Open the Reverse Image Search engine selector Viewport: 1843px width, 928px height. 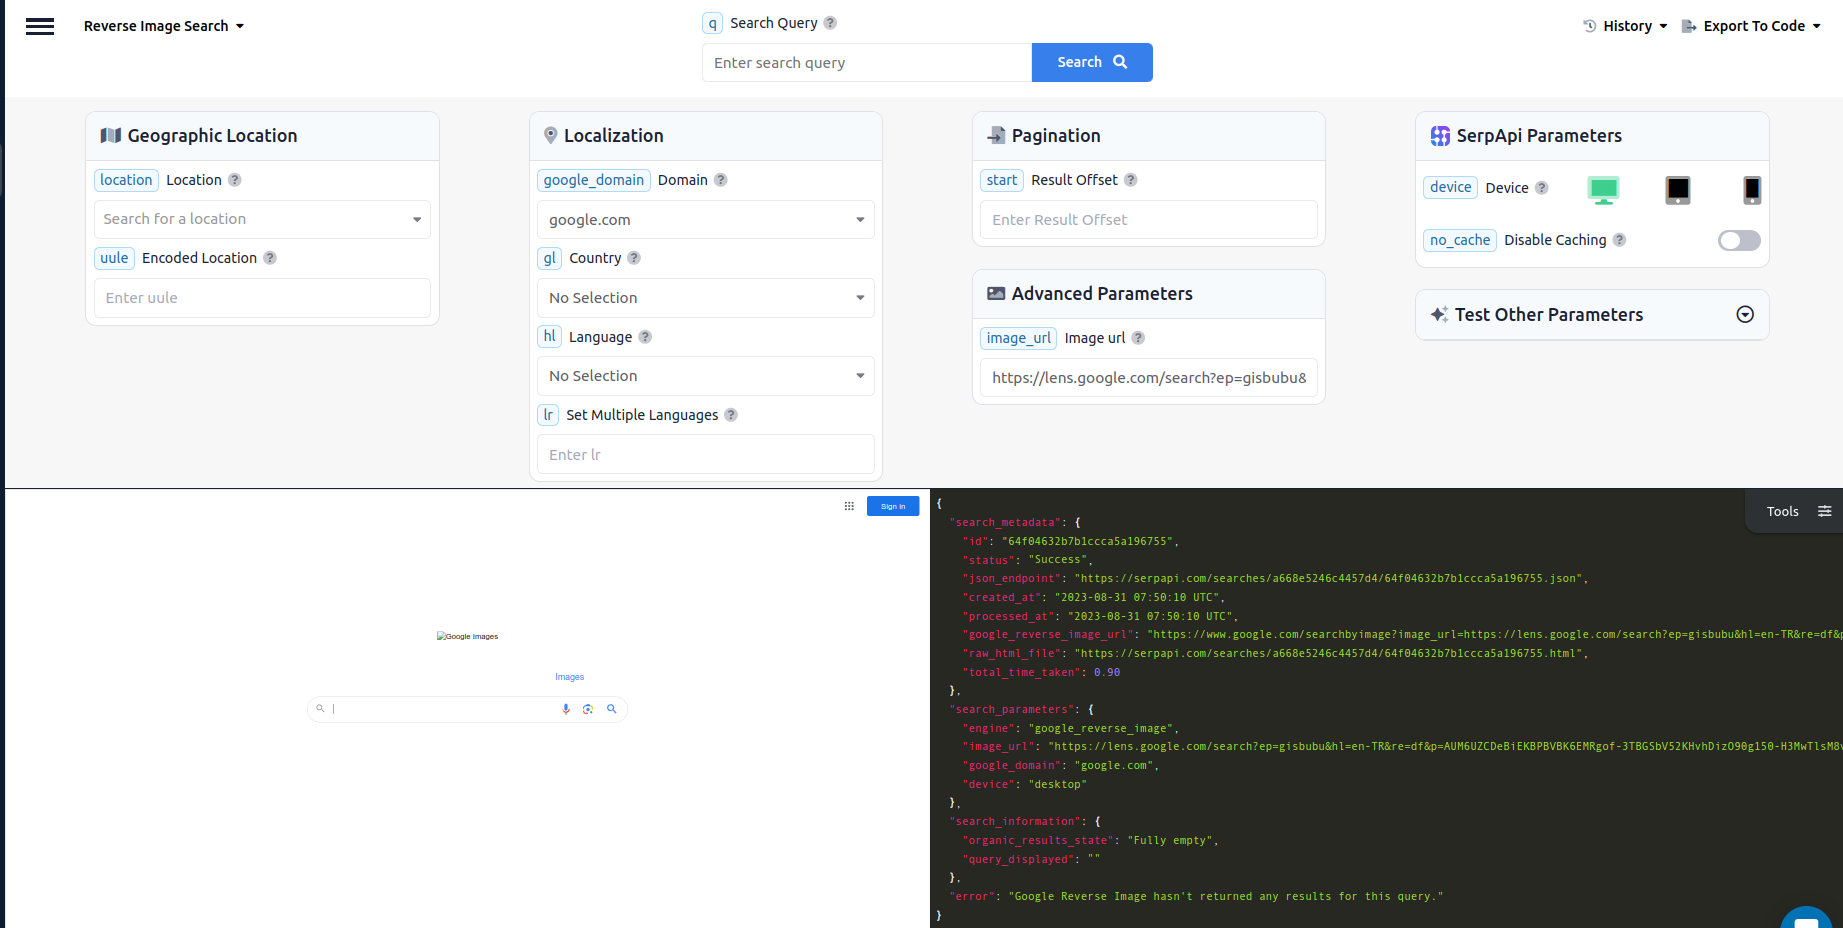click(163, 26)
